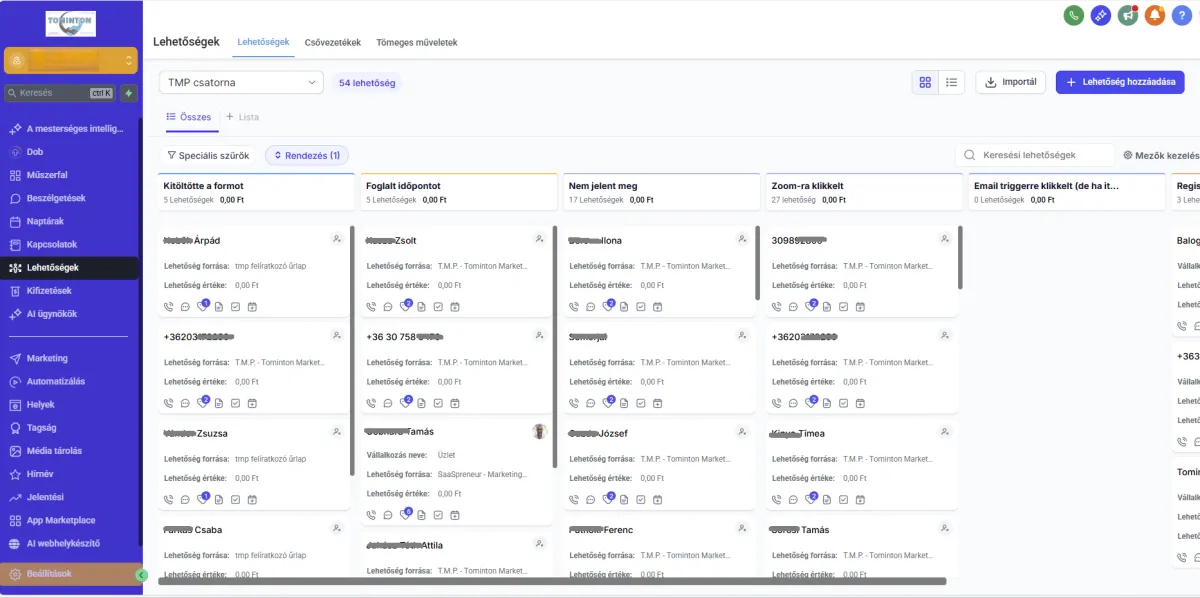
Task: Open the megaphone announcements icon
Action: point(1128,15)
